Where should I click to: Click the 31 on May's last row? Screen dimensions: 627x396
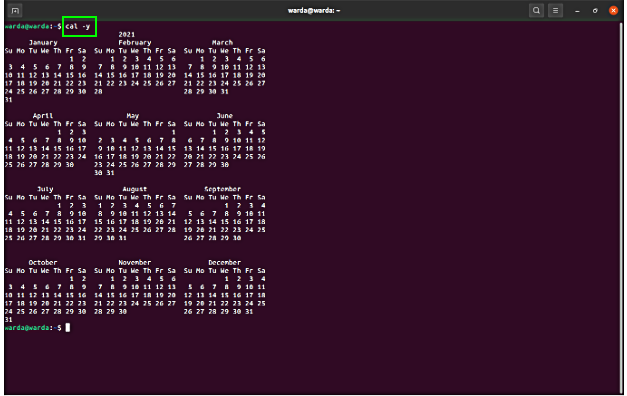click(x=110, y=173)
